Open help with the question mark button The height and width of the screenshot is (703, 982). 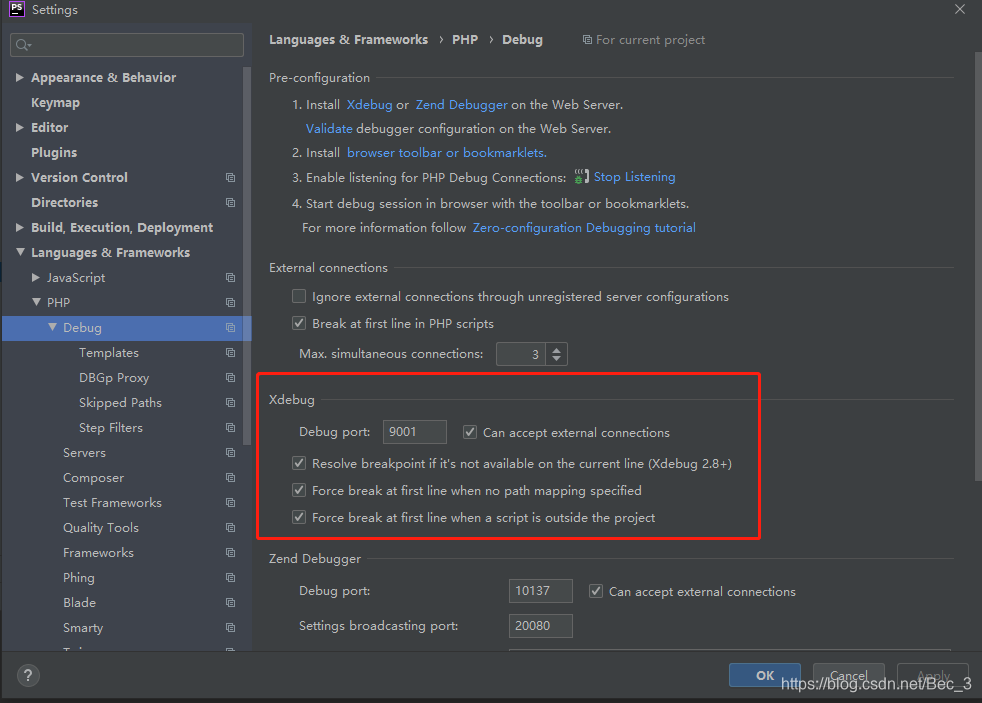[x=28, y=675]
